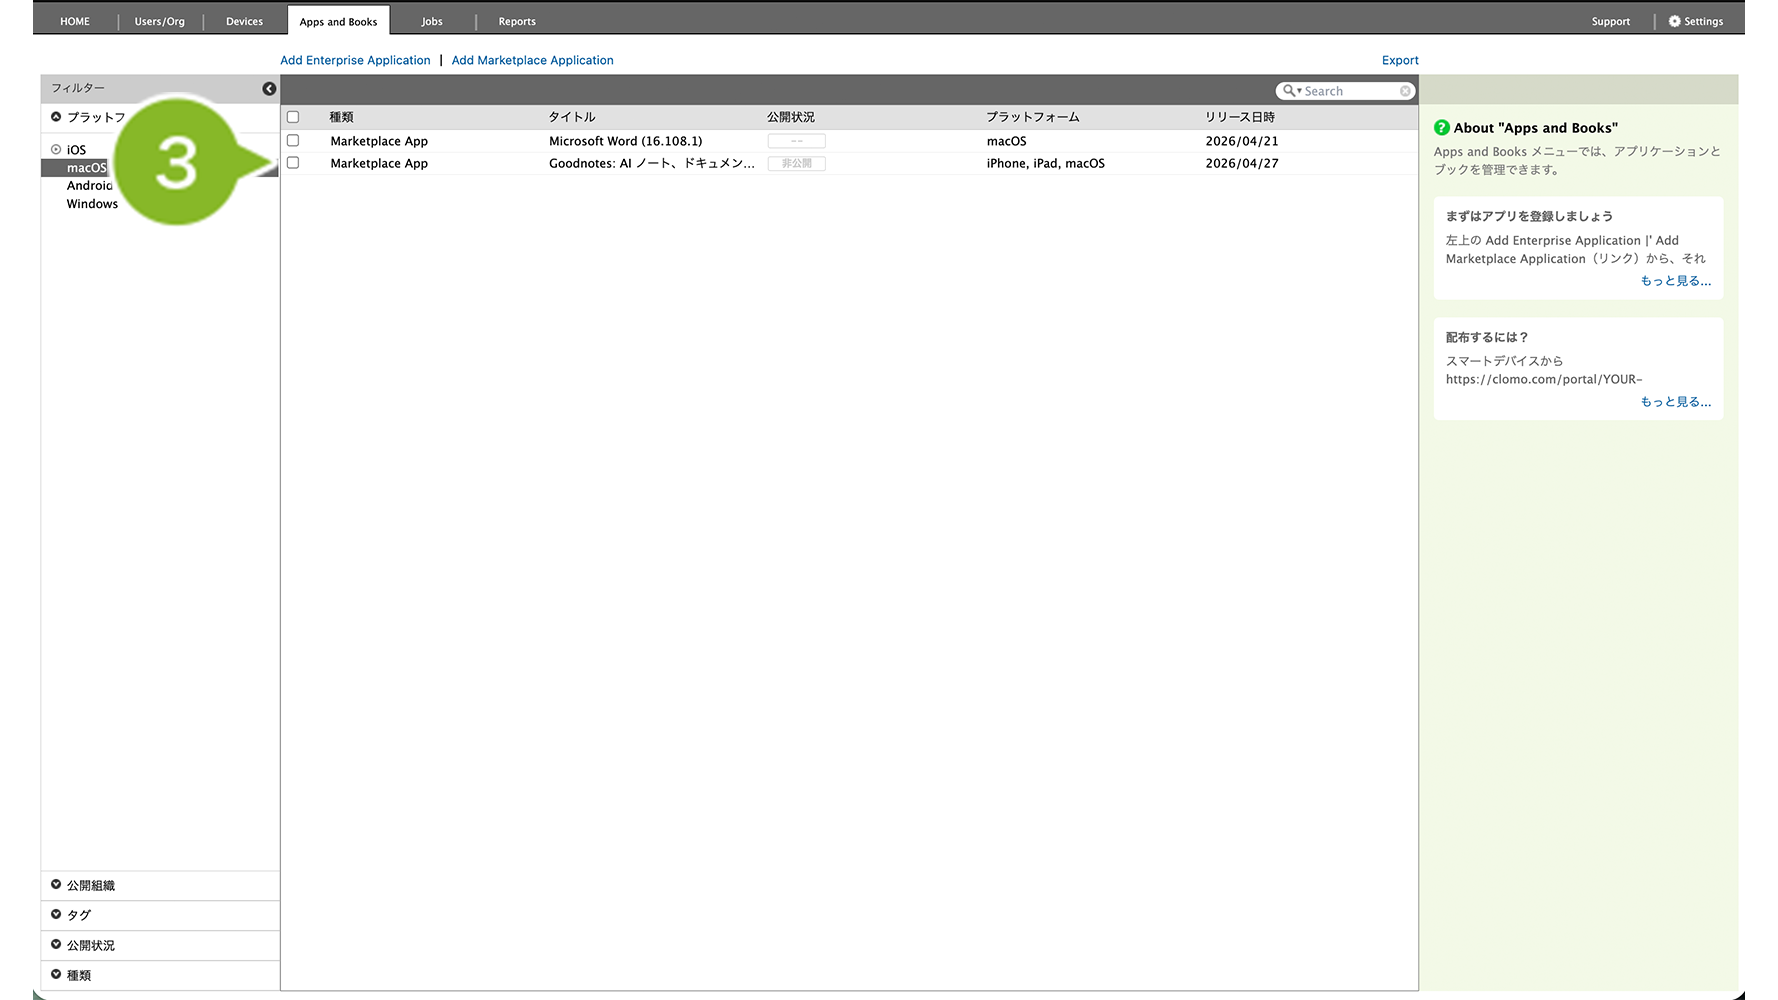The height and width of the screenshot is (1000, 1778).
Task: Sort by the リリース日時 column header
Action: coord(1240,117)
